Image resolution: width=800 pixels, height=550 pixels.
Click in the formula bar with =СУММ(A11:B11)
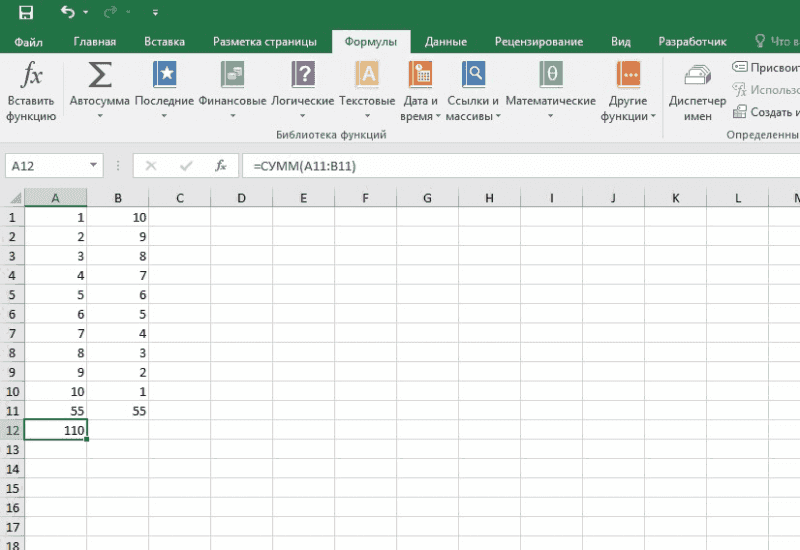500,165
